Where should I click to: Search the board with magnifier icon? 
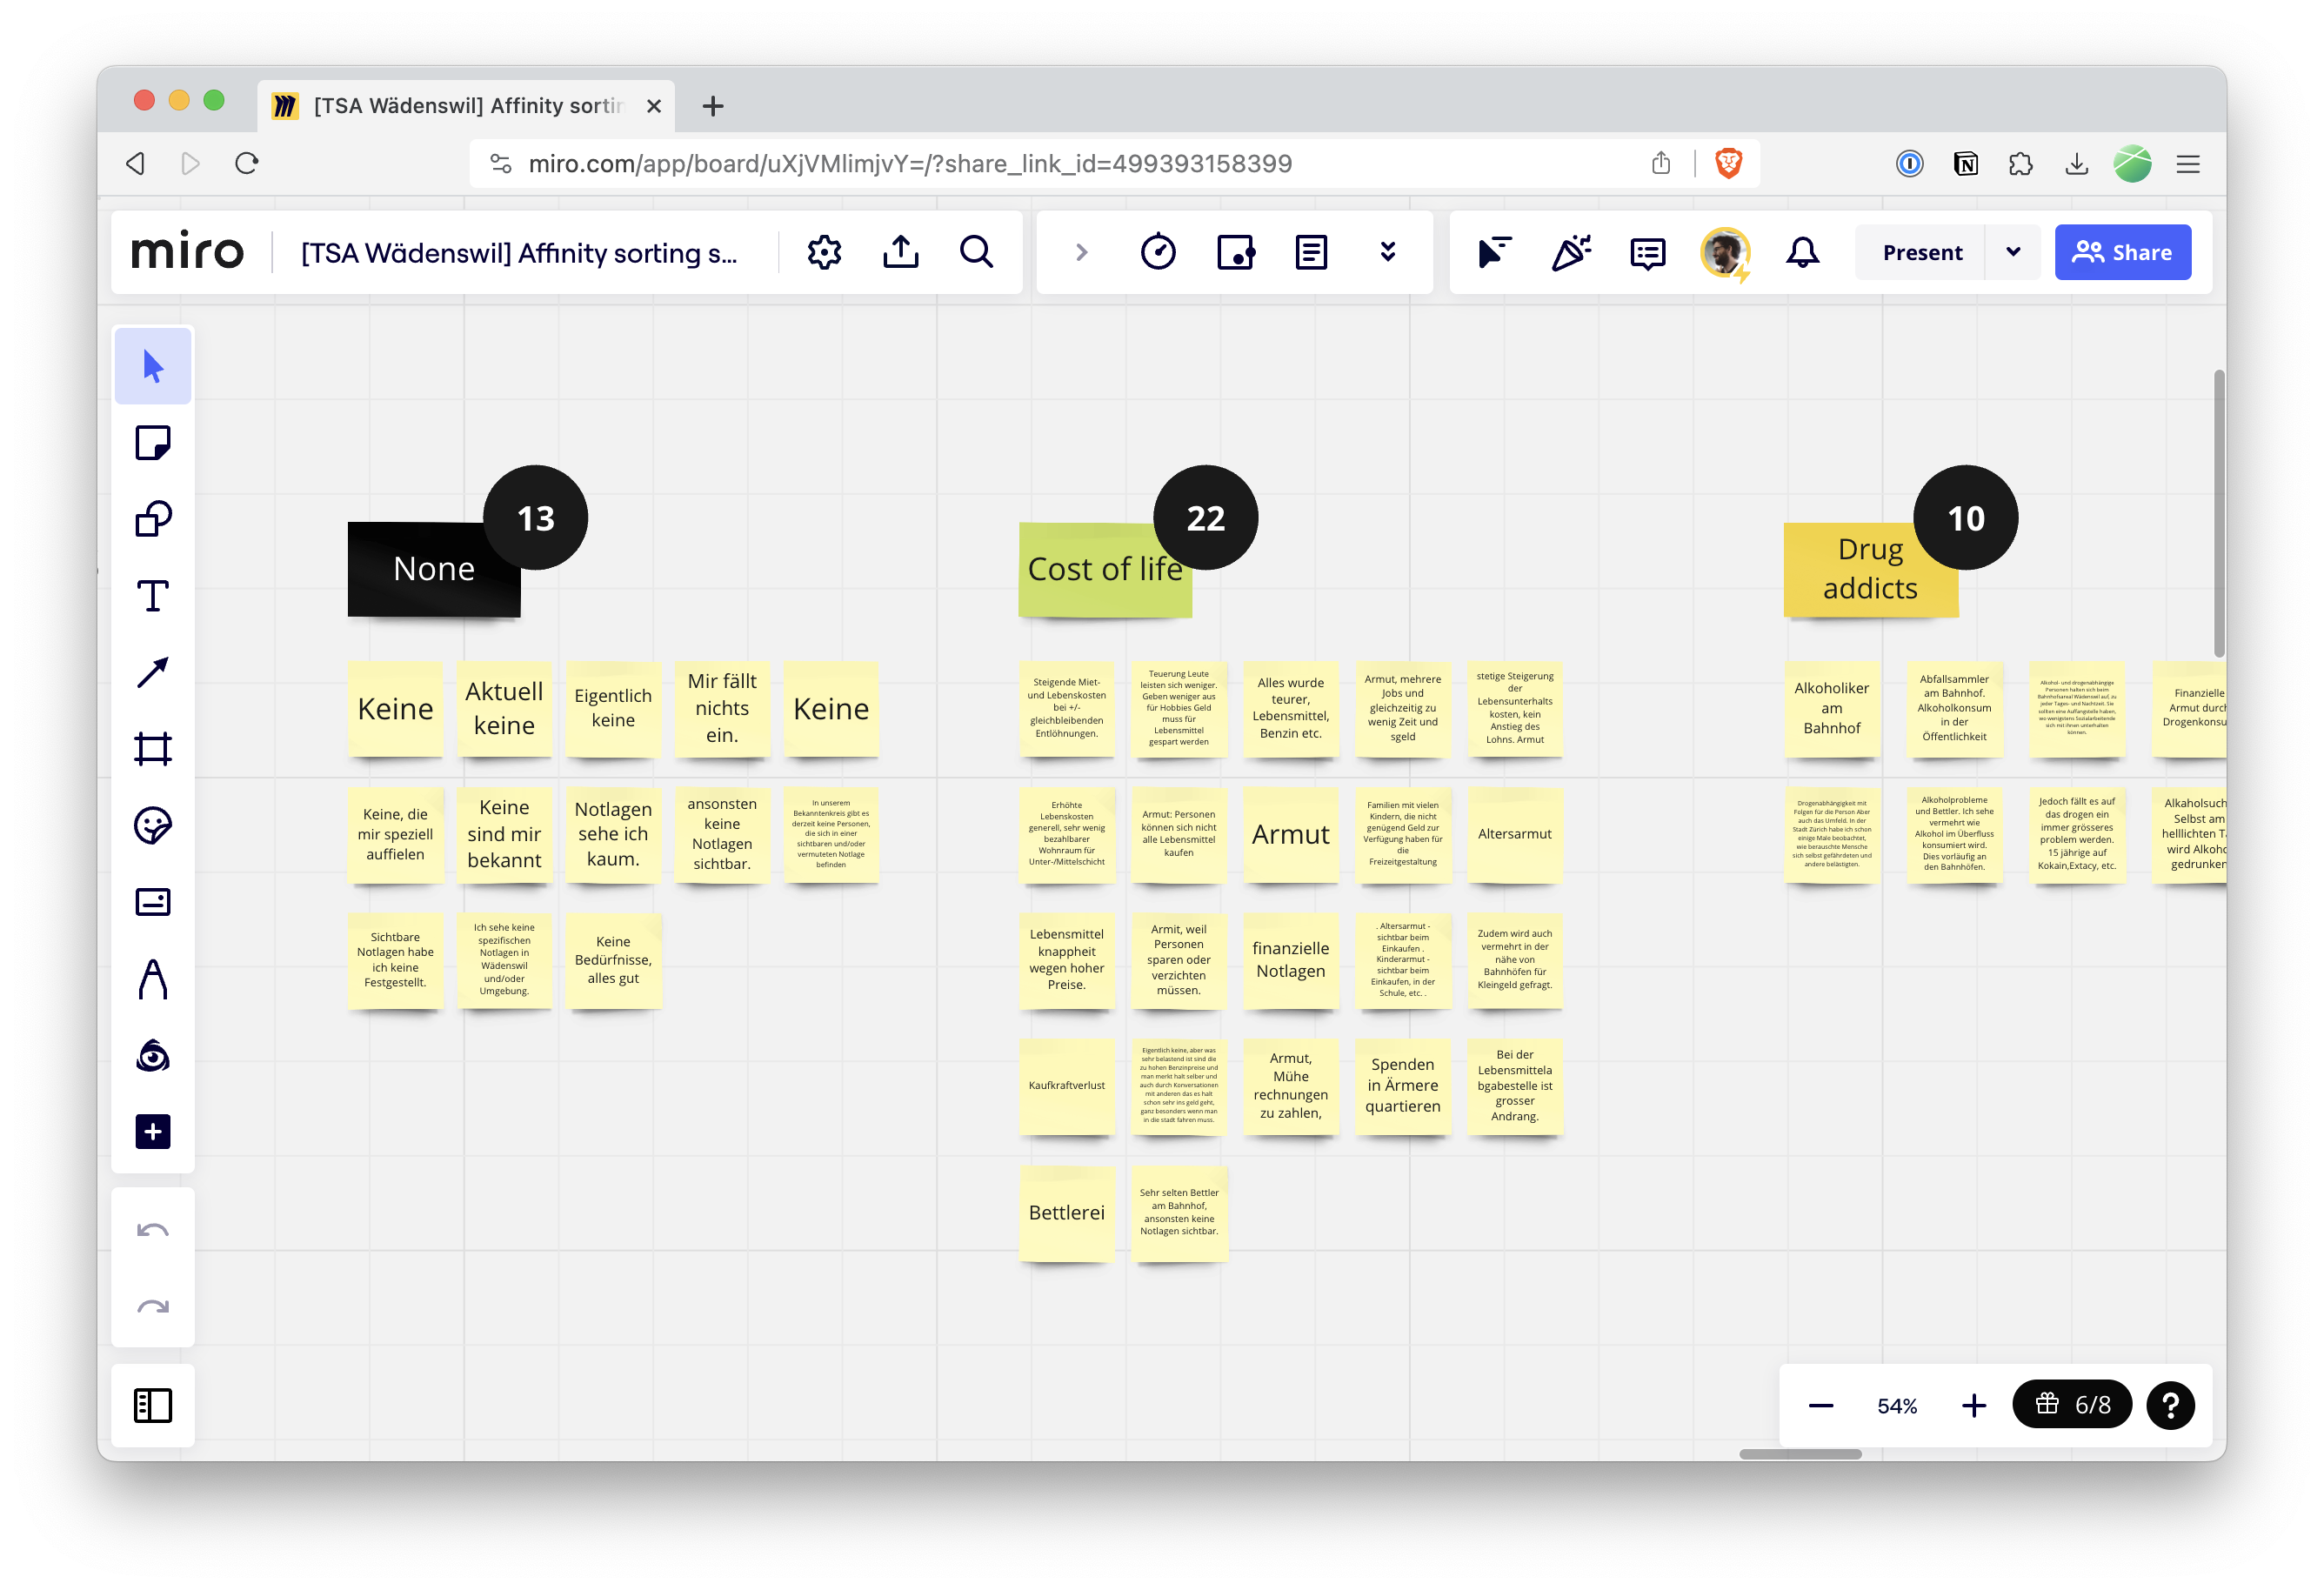[976, 252]
